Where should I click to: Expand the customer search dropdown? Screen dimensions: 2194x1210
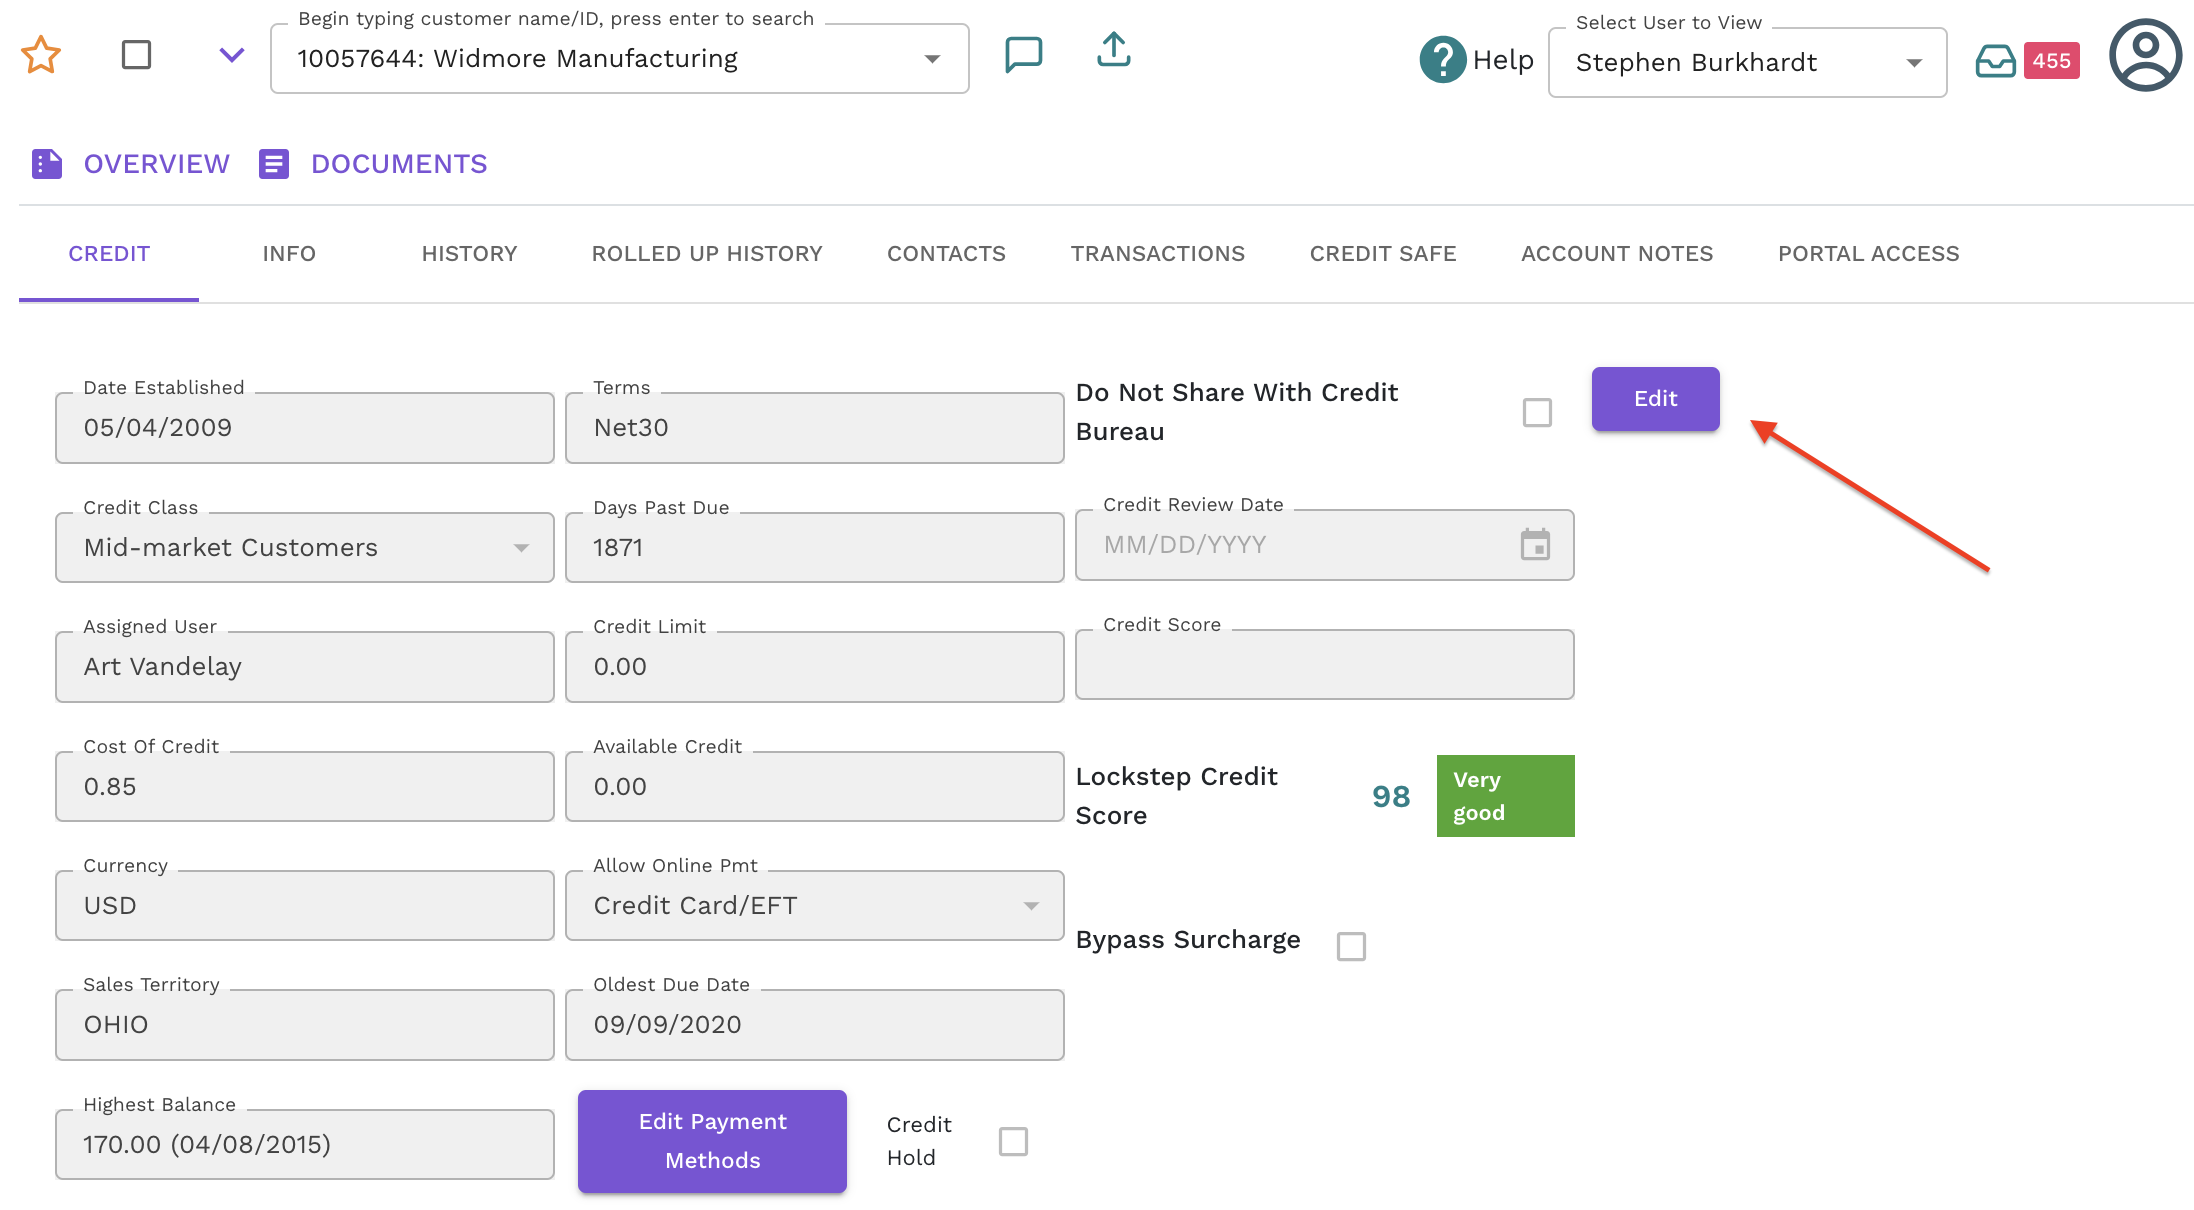(x=932, y=59)
